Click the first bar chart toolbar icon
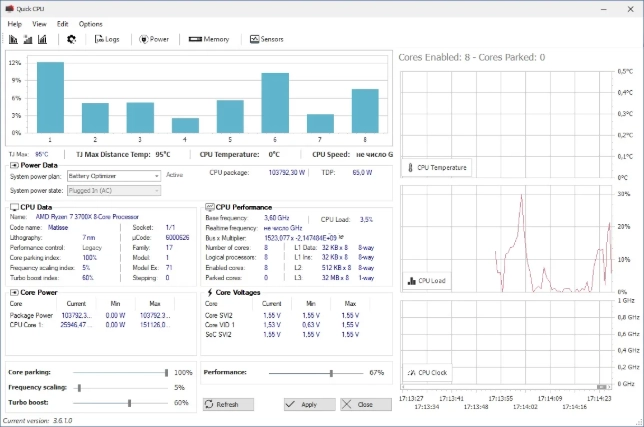Screen dimensions: 644x427 coord(13,39)
